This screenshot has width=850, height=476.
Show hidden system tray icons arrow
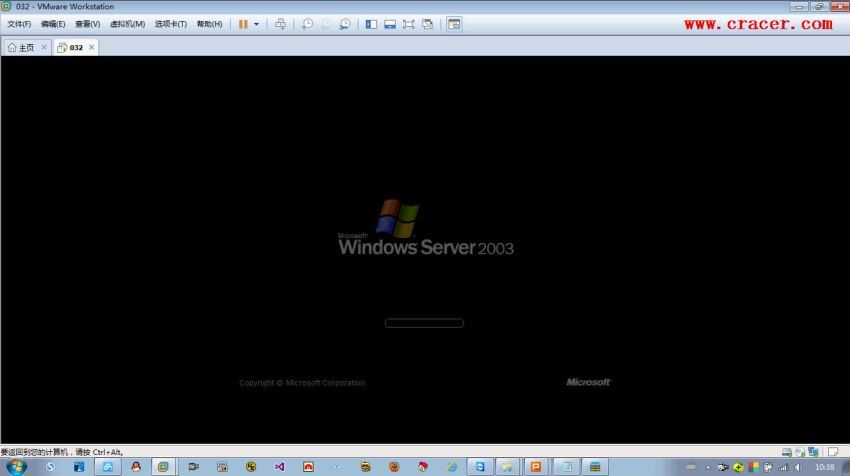coord(707,467)
